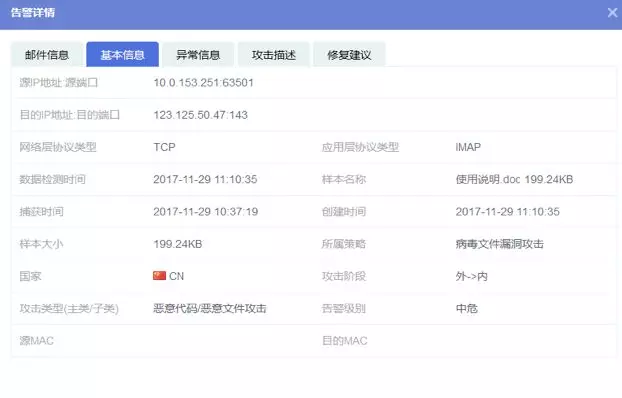Select the TCP protocol value
This screenshot has height=398, width=622.
(164, 147)
